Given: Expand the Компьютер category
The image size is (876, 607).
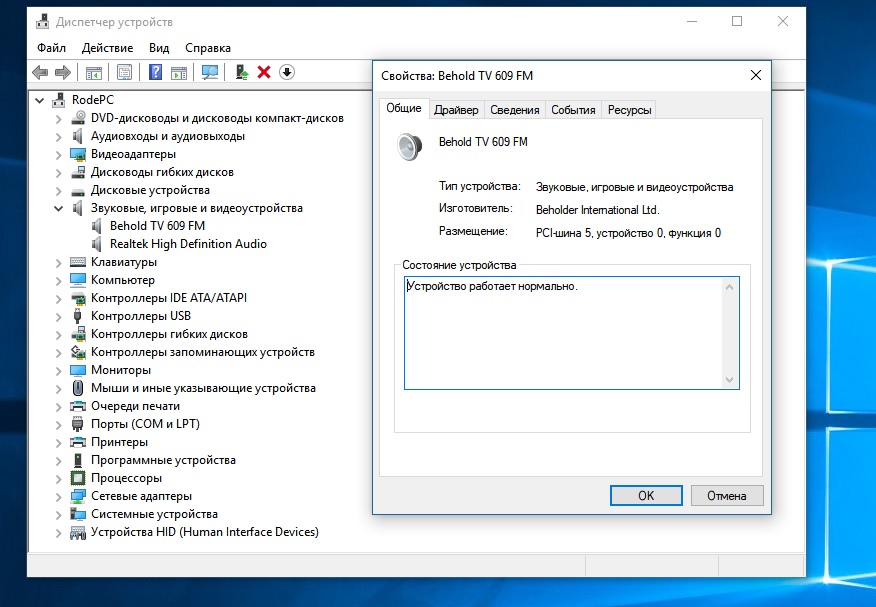Looking at the screenshot, I should click(59, 280).
